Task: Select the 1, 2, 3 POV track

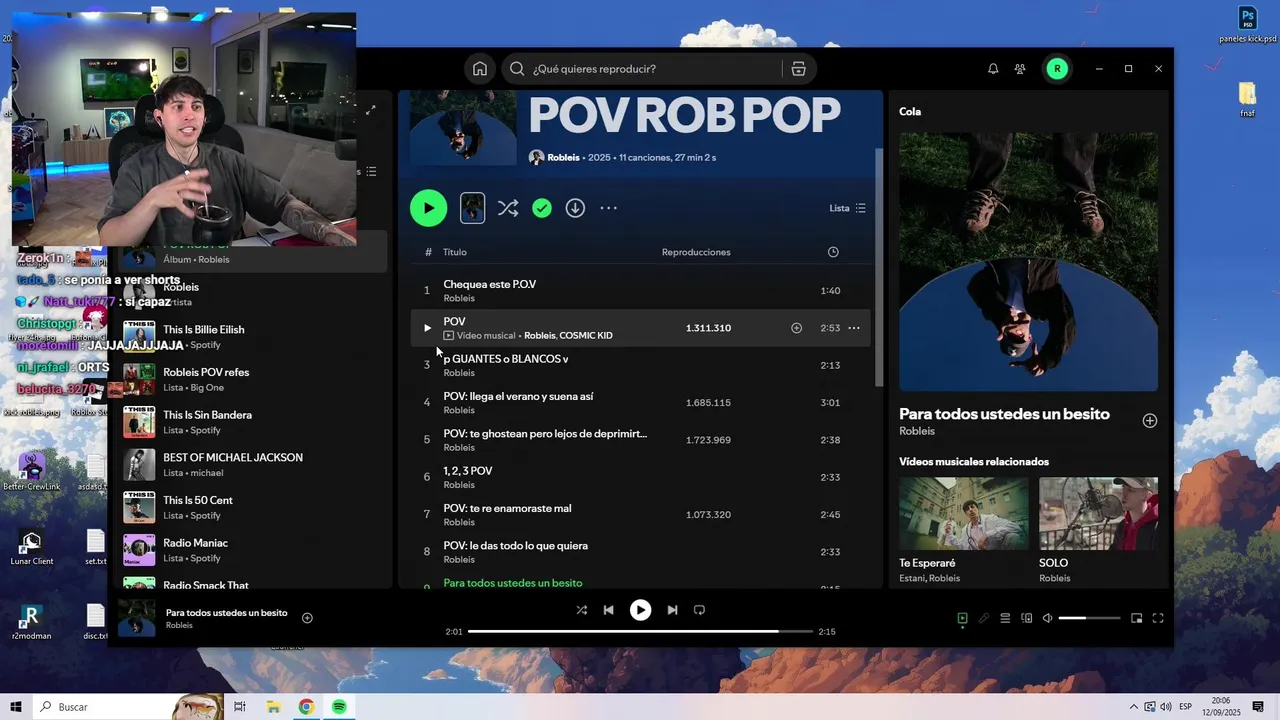Action: pos(640,477)
